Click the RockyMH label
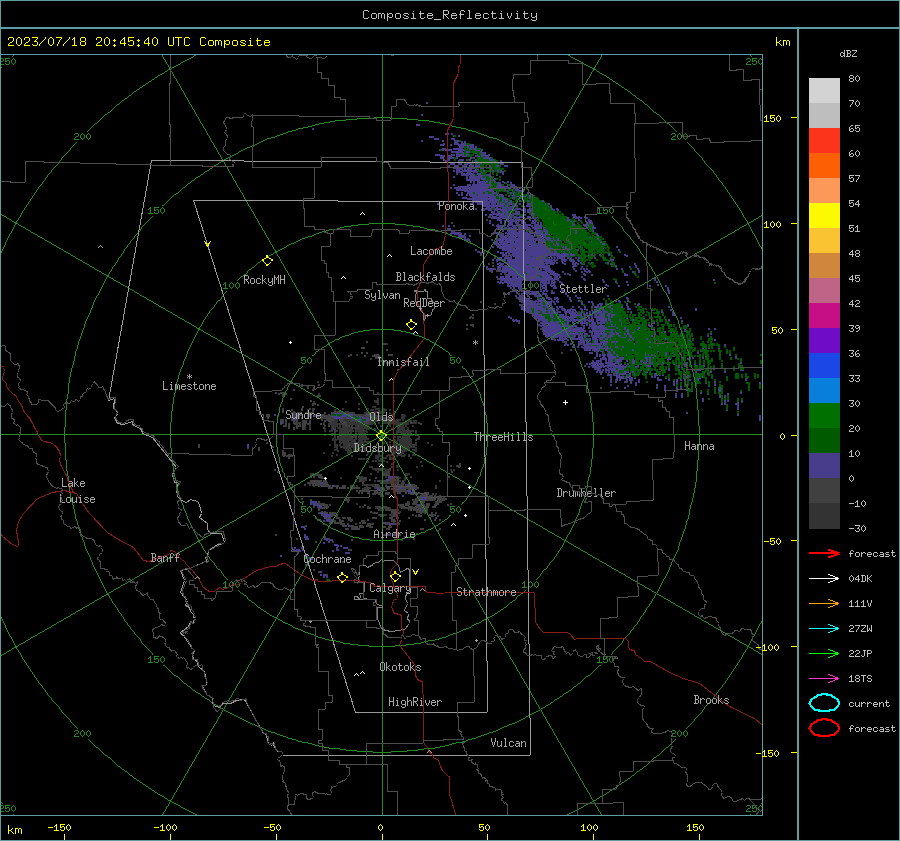This screenshot has height=841, width=900. [x=264, y=280]
